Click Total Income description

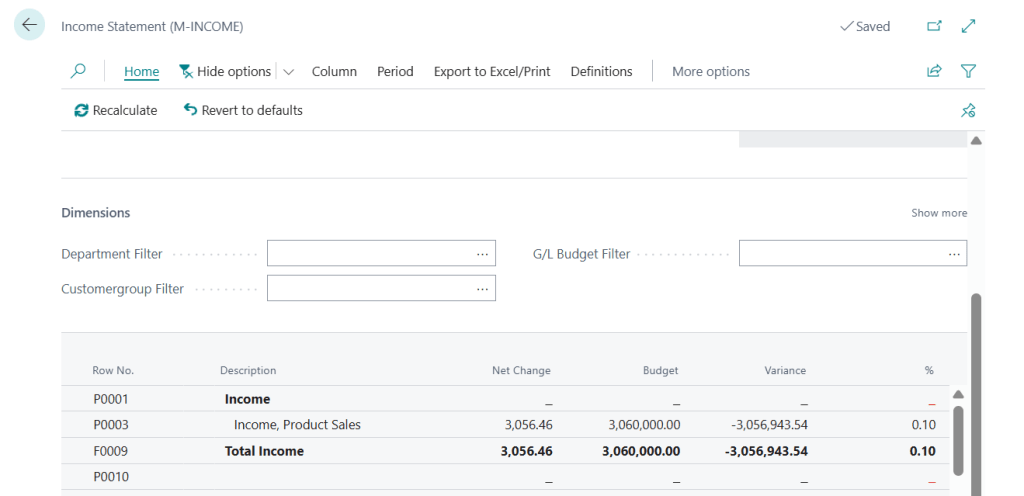coord(264,451)
